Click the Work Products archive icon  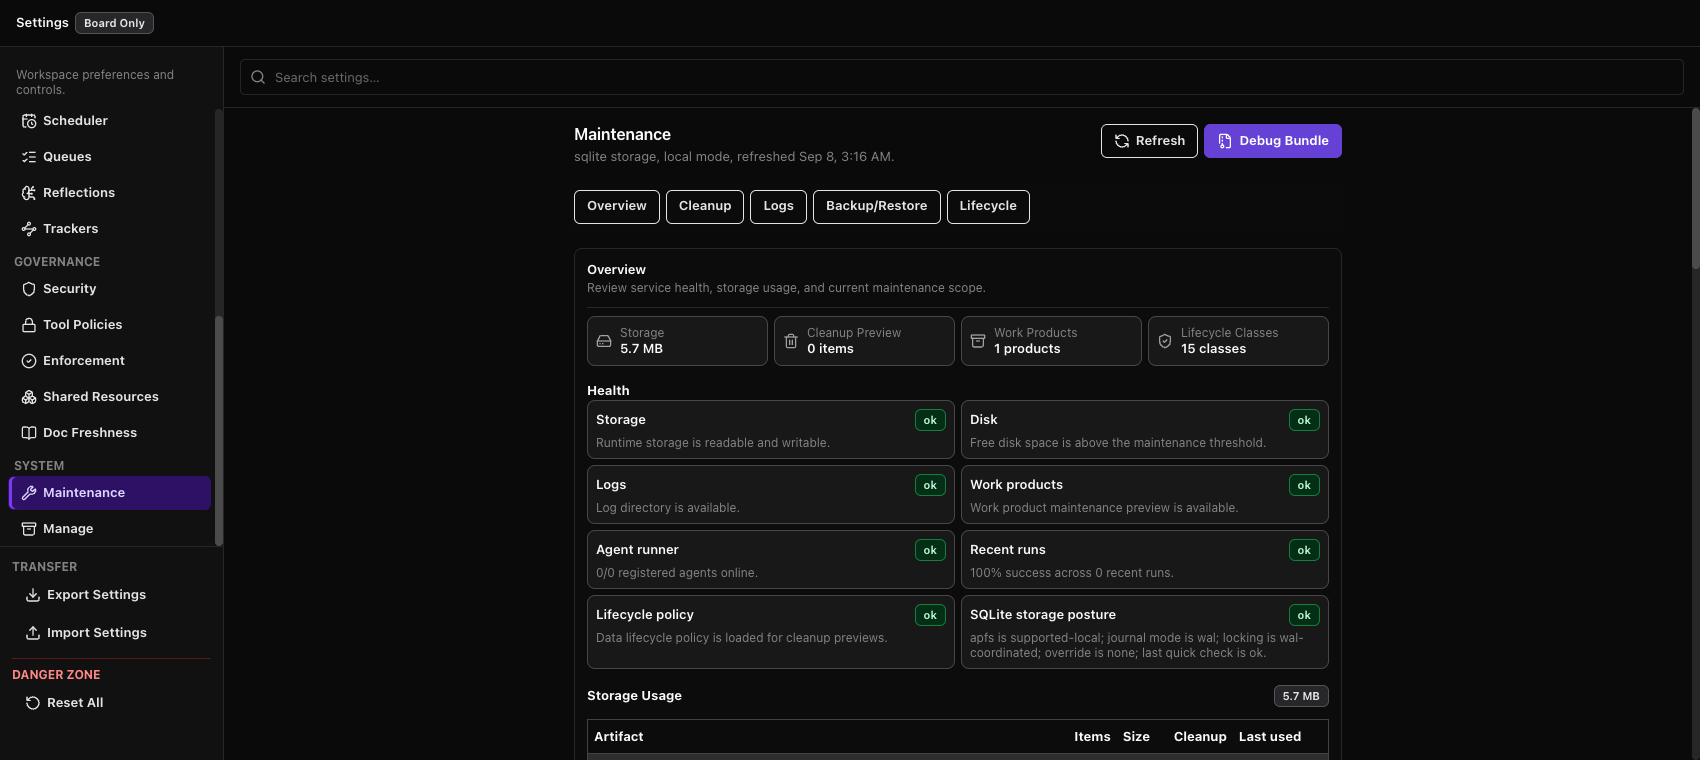[978, 341]
